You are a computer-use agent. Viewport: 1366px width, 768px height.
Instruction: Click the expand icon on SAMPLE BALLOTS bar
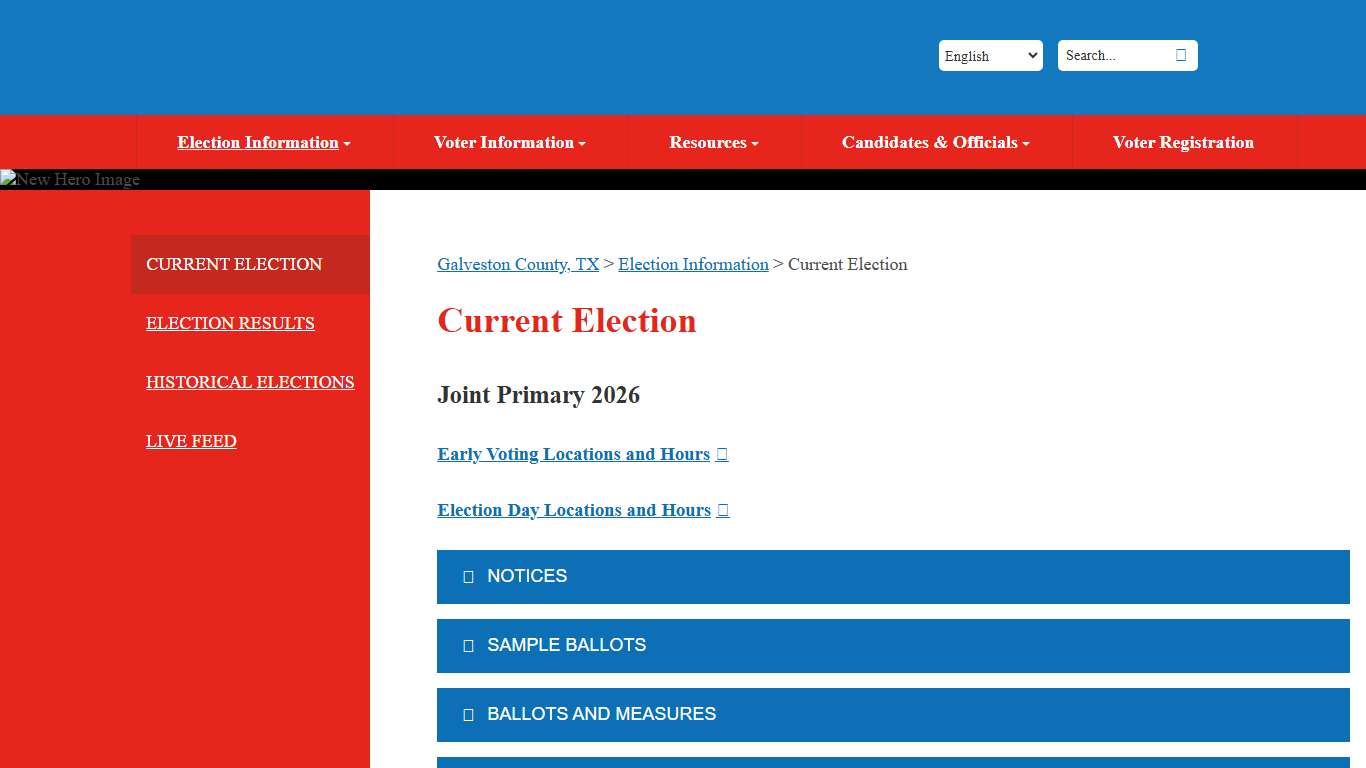click(x=468, y=645)
